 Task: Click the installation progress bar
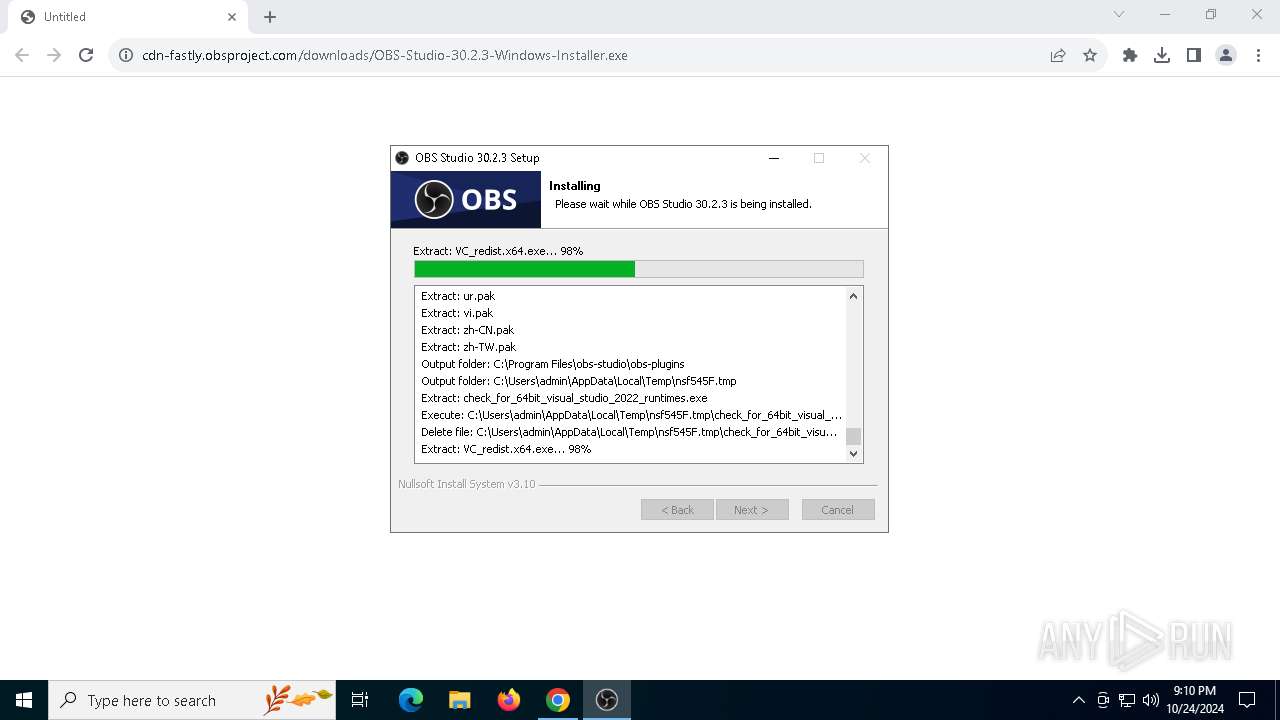coord(639,269)
